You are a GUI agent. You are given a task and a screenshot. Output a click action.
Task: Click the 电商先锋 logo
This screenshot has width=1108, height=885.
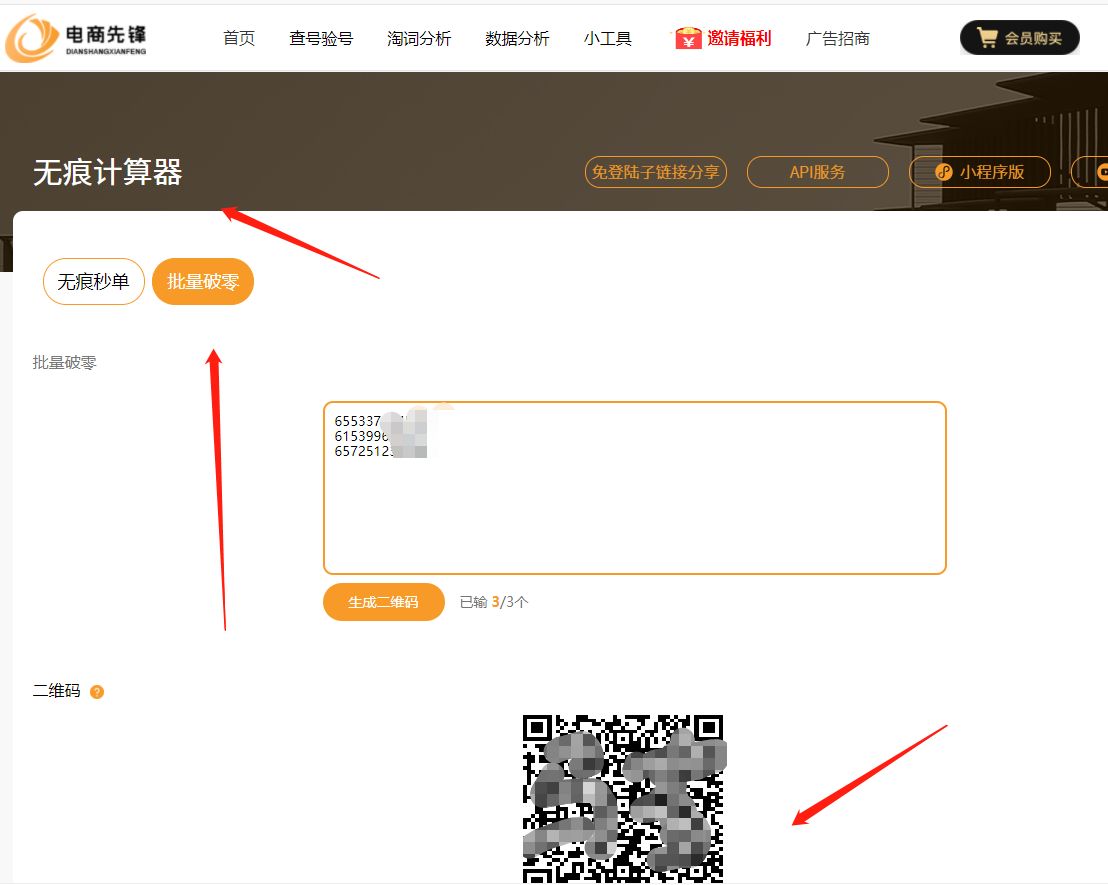pos(76,38)
